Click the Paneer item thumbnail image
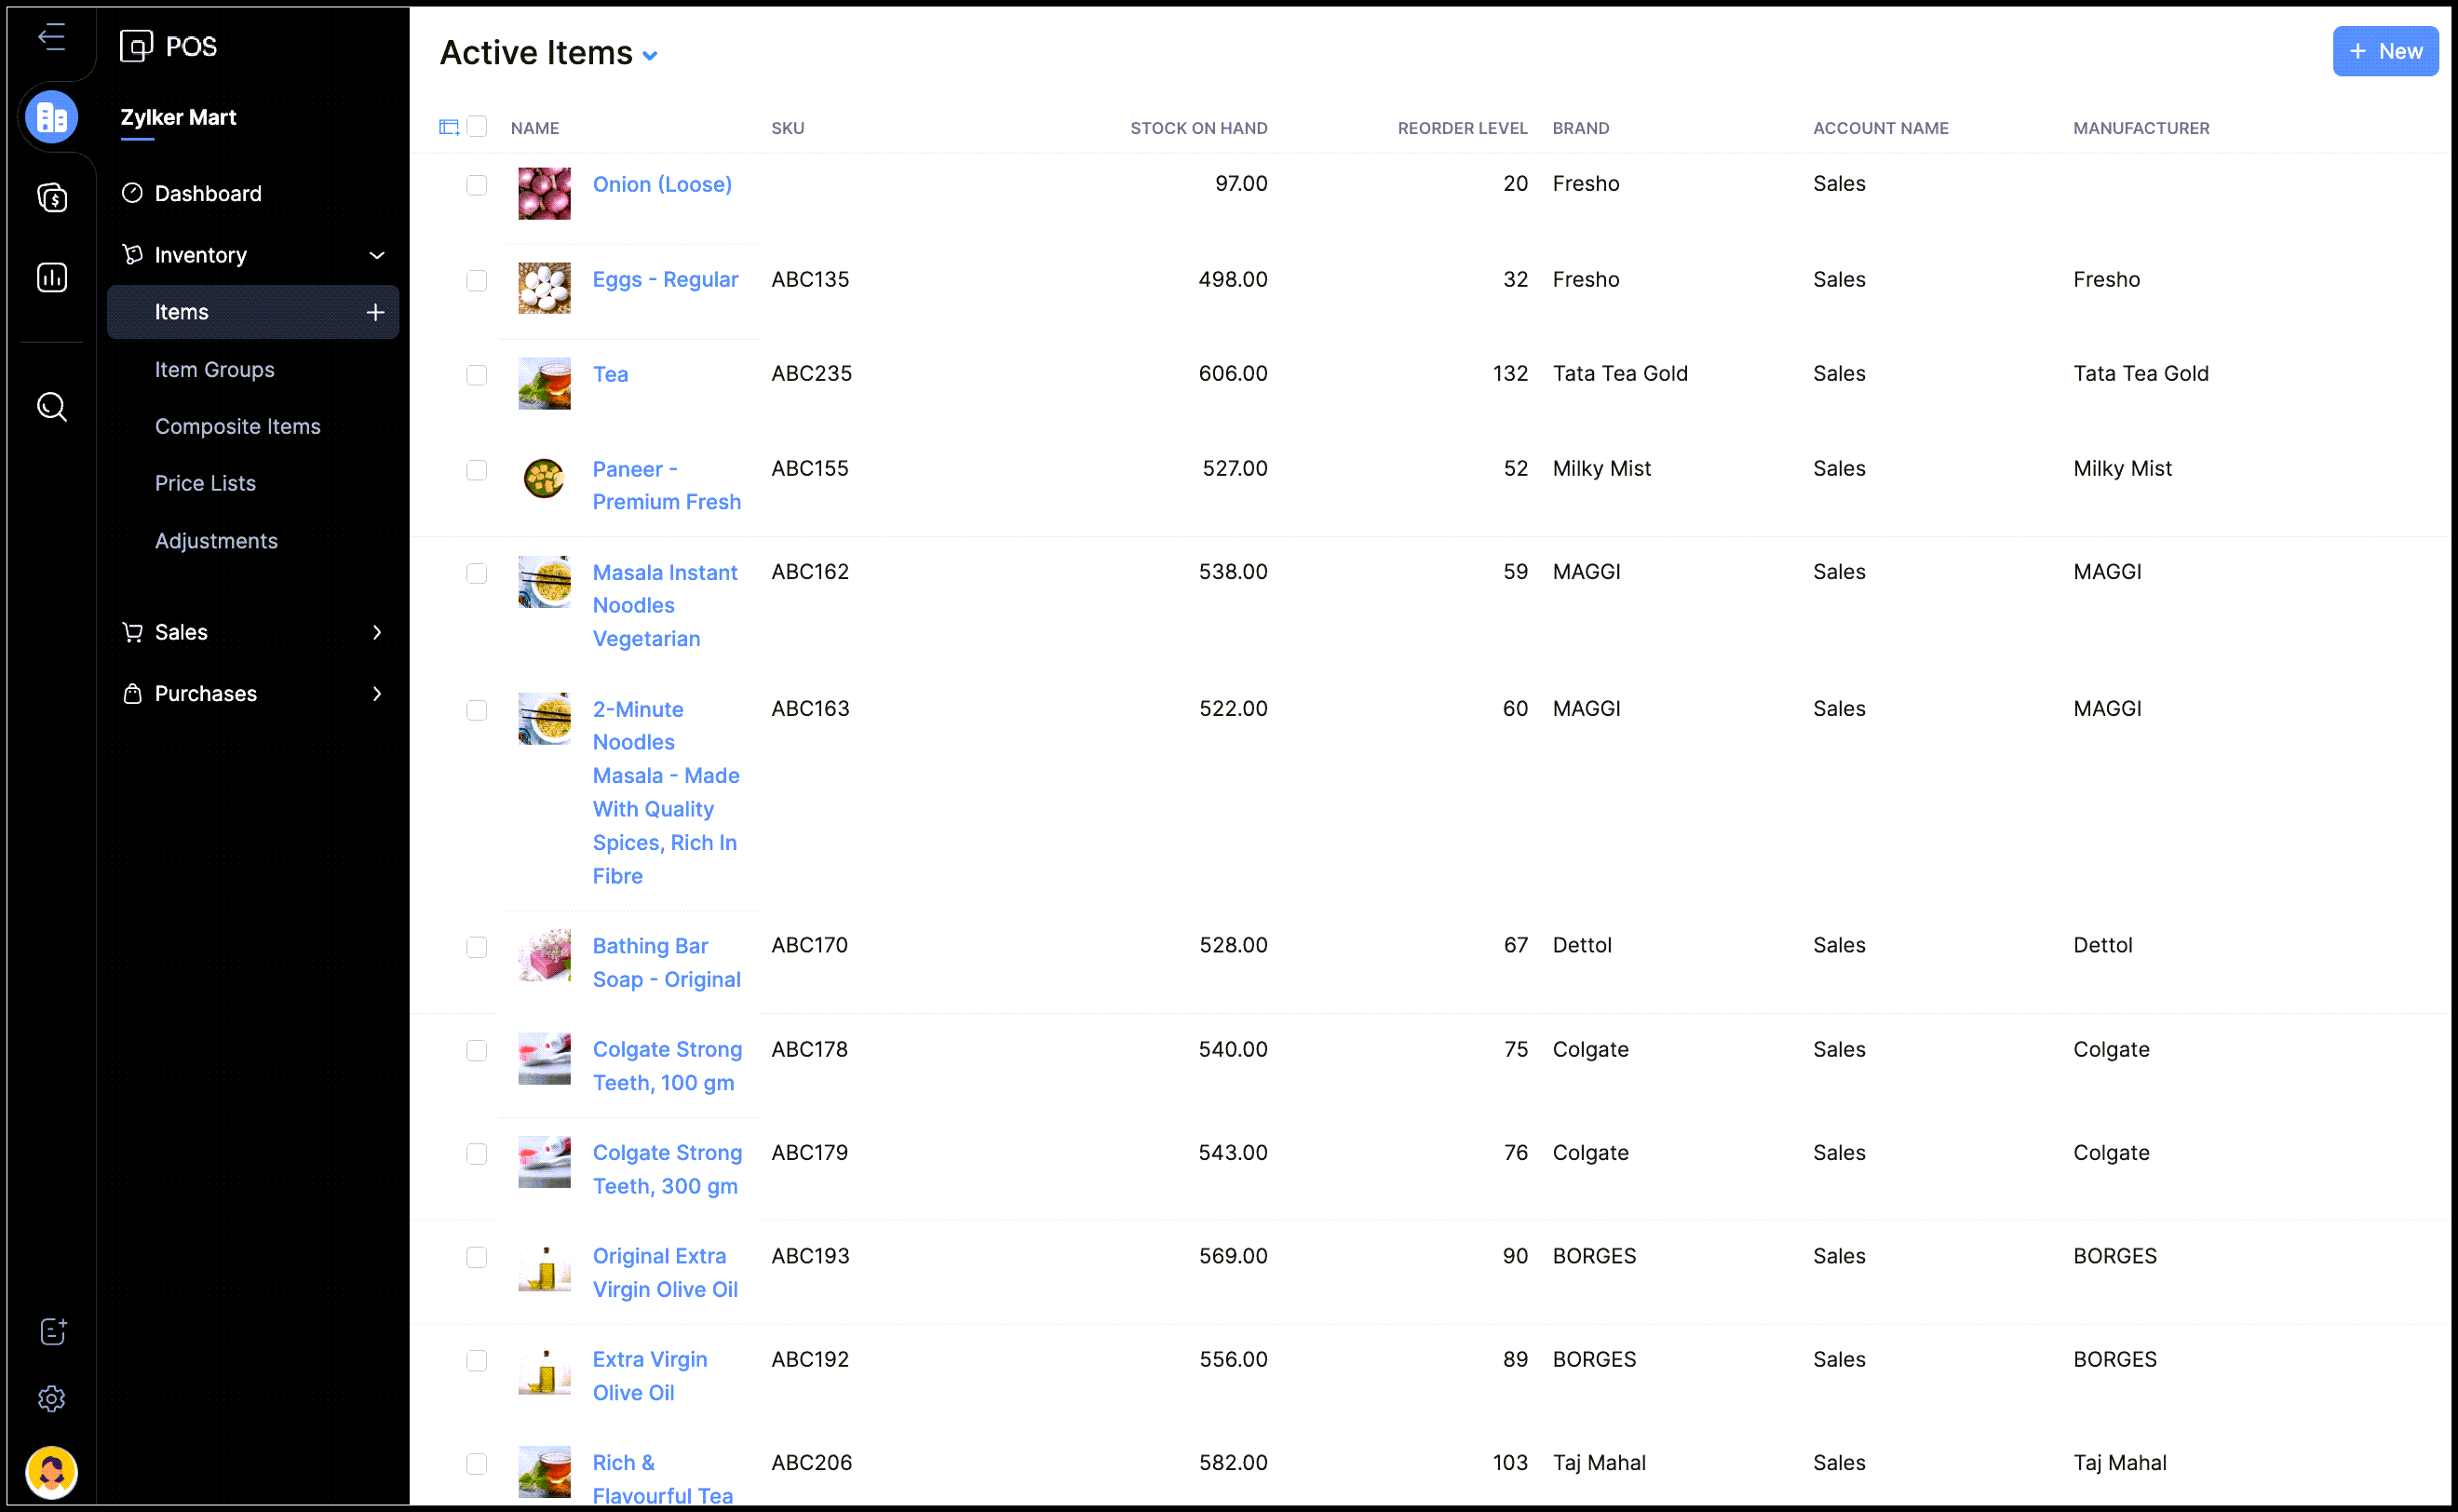This screenshot has height=1512, width=2458. click(x=544, y=478)
